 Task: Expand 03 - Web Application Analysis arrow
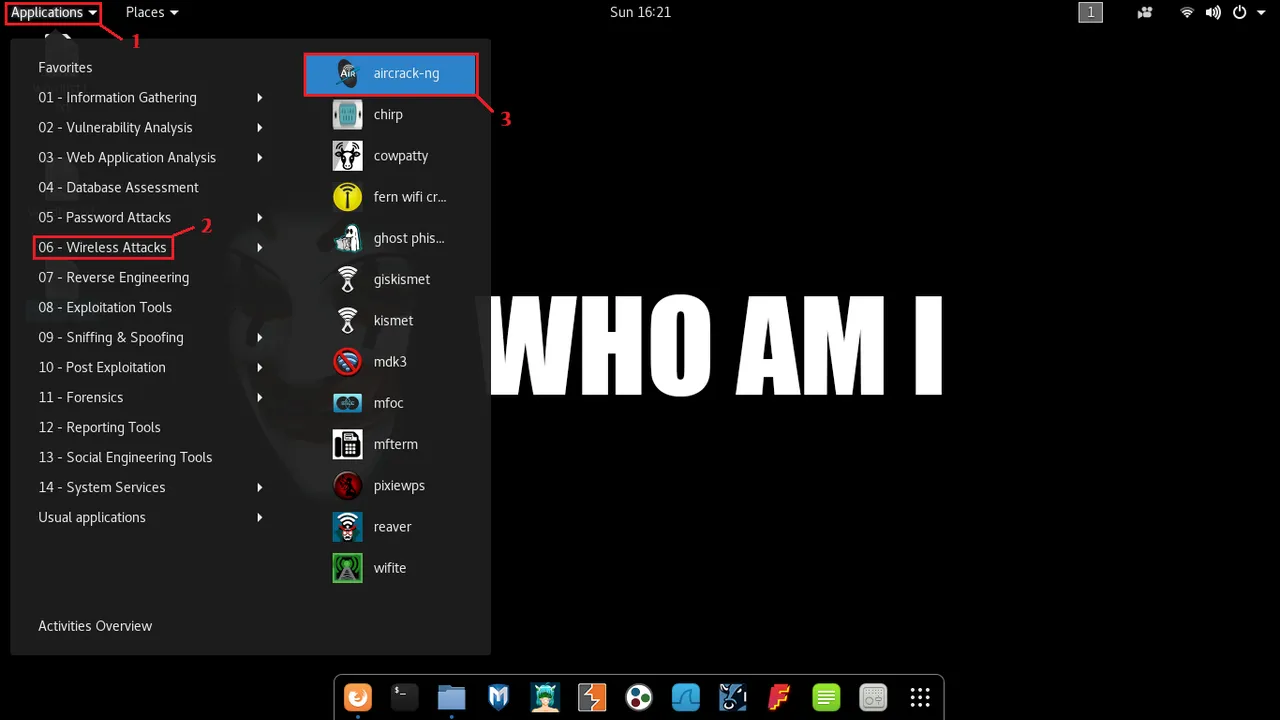[259, 157]
